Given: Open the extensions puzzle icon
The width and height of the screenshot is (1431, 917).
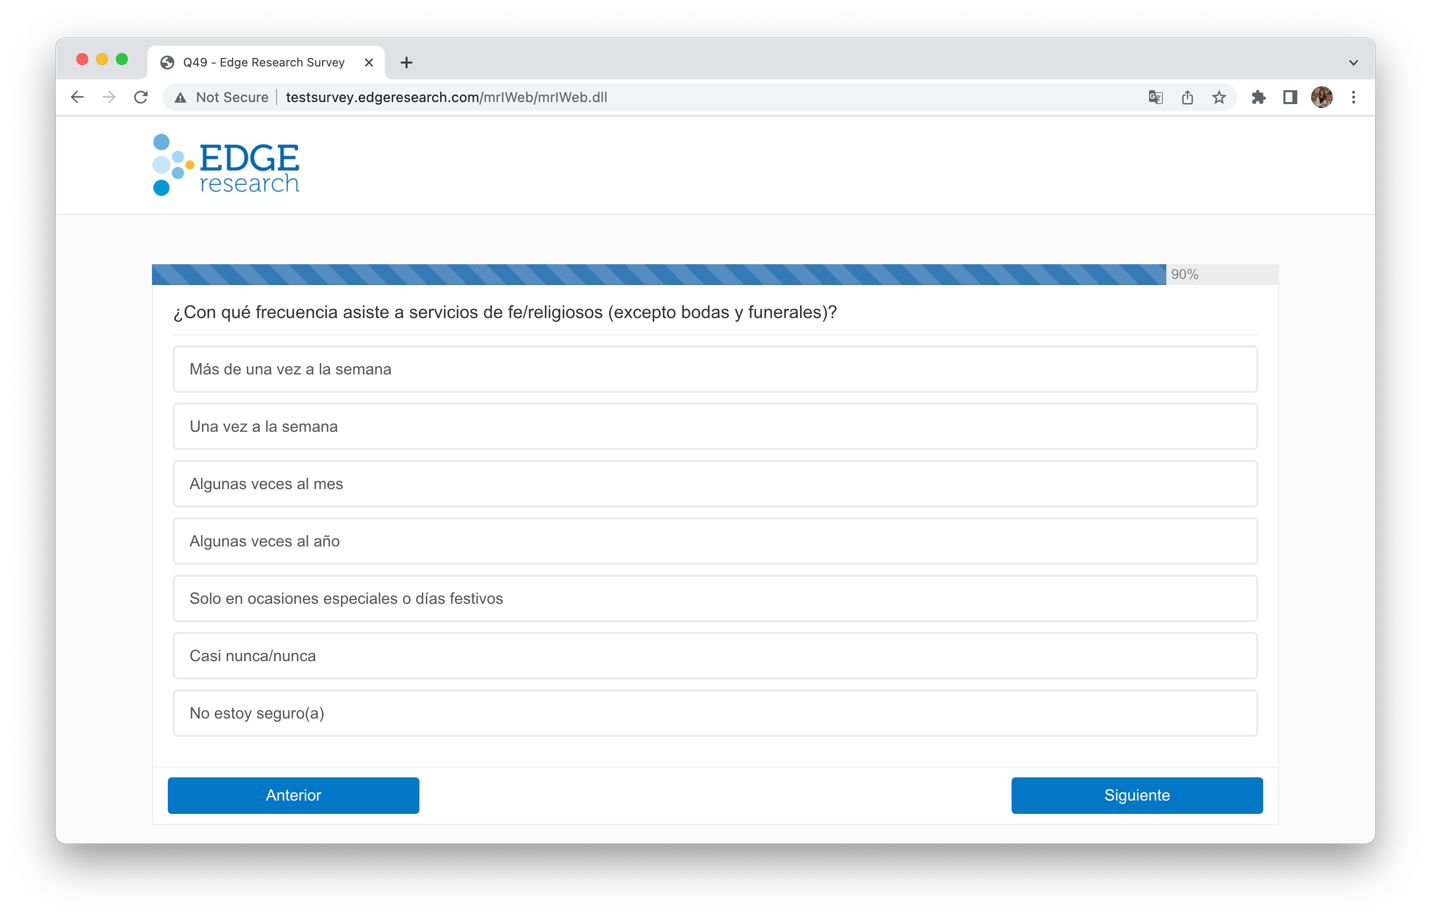Looking at the screenshot, I should point(1258,97).
